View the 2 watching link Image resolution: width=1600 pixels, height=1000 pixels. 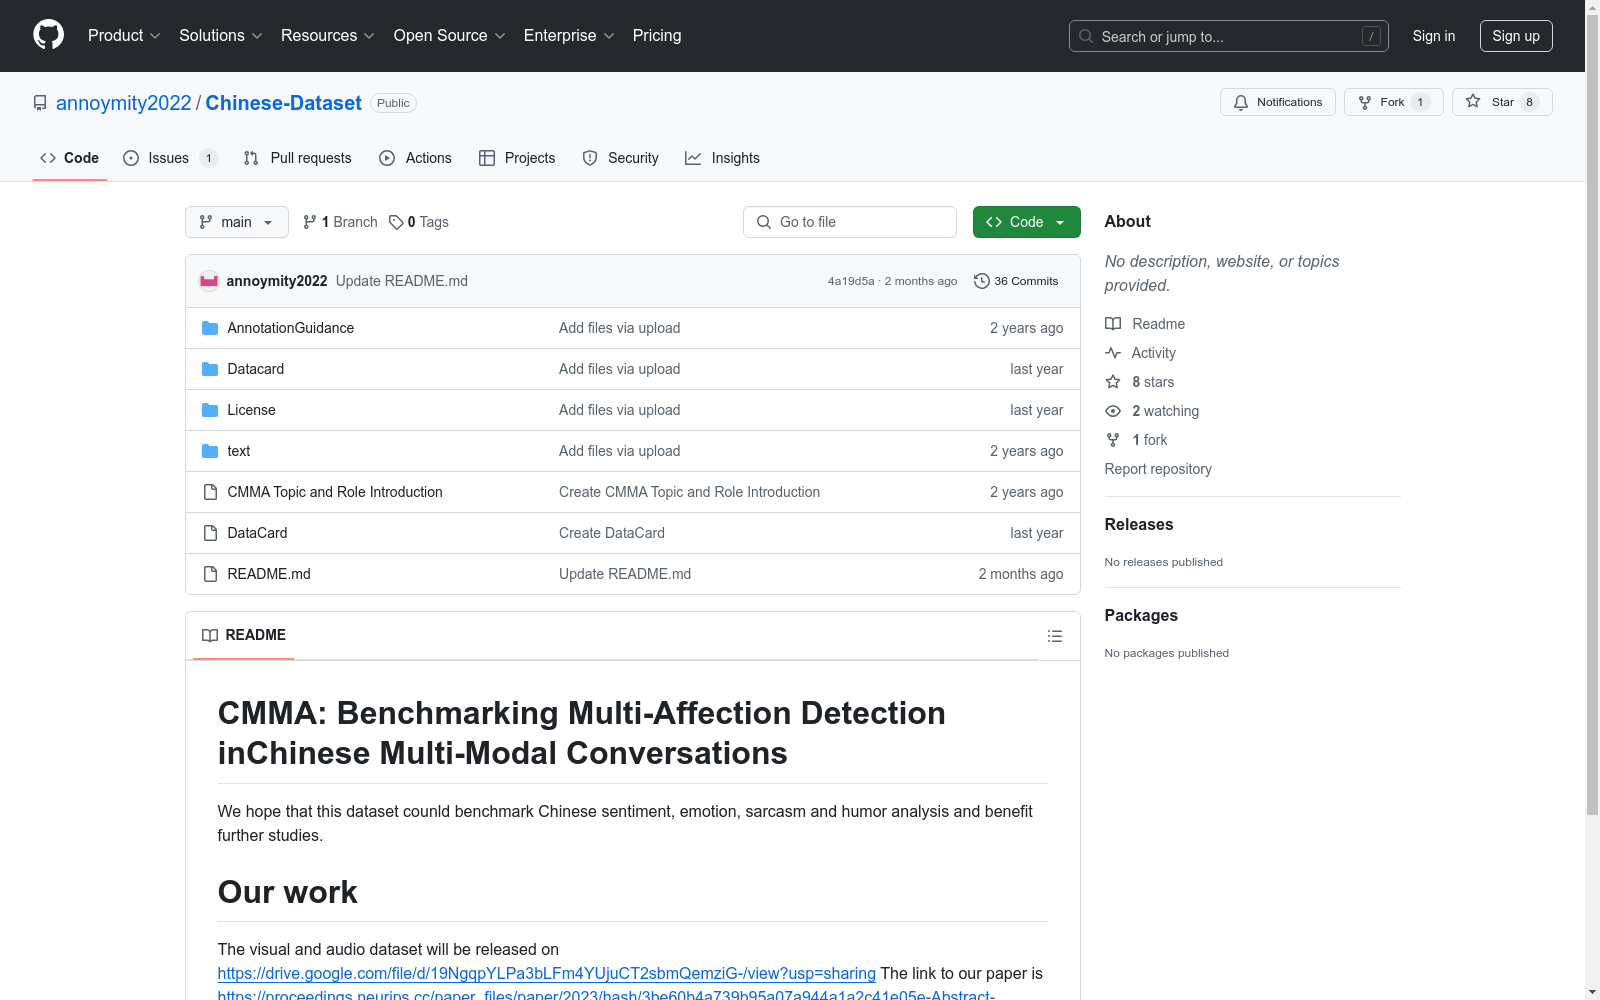pos(1165,411)
